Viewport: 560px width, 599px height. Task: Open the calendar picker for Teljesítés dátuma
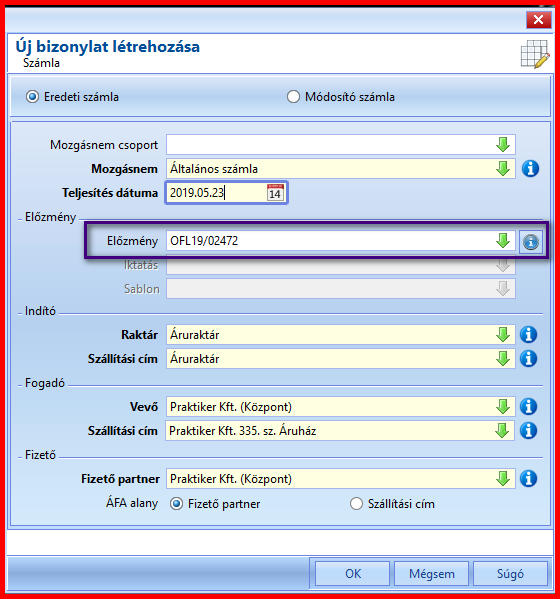click(x=275, y=193)
